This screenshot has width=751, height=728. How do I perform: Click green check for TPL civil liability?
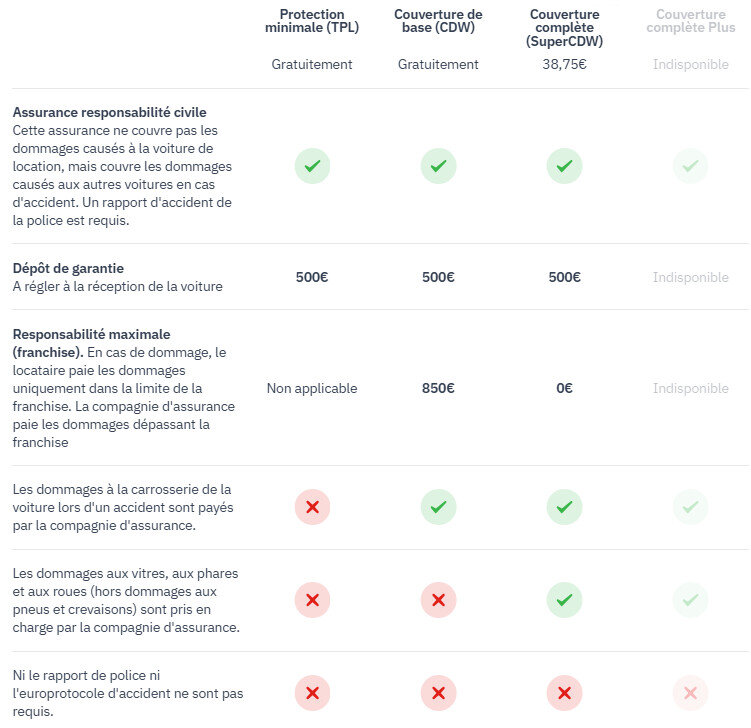click(x=312, y=166)
